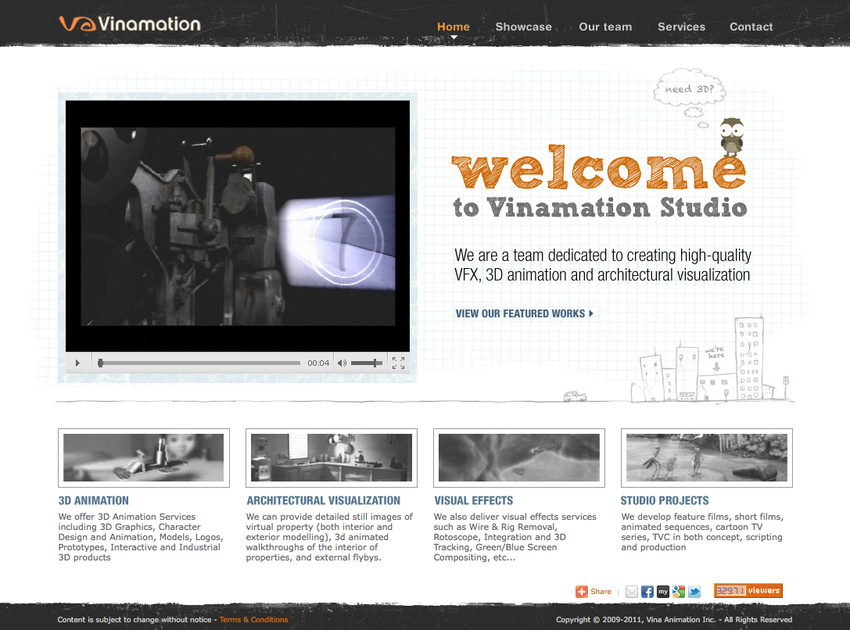Click the Vinamation logo
850x630 pixels.
(130, 24)
